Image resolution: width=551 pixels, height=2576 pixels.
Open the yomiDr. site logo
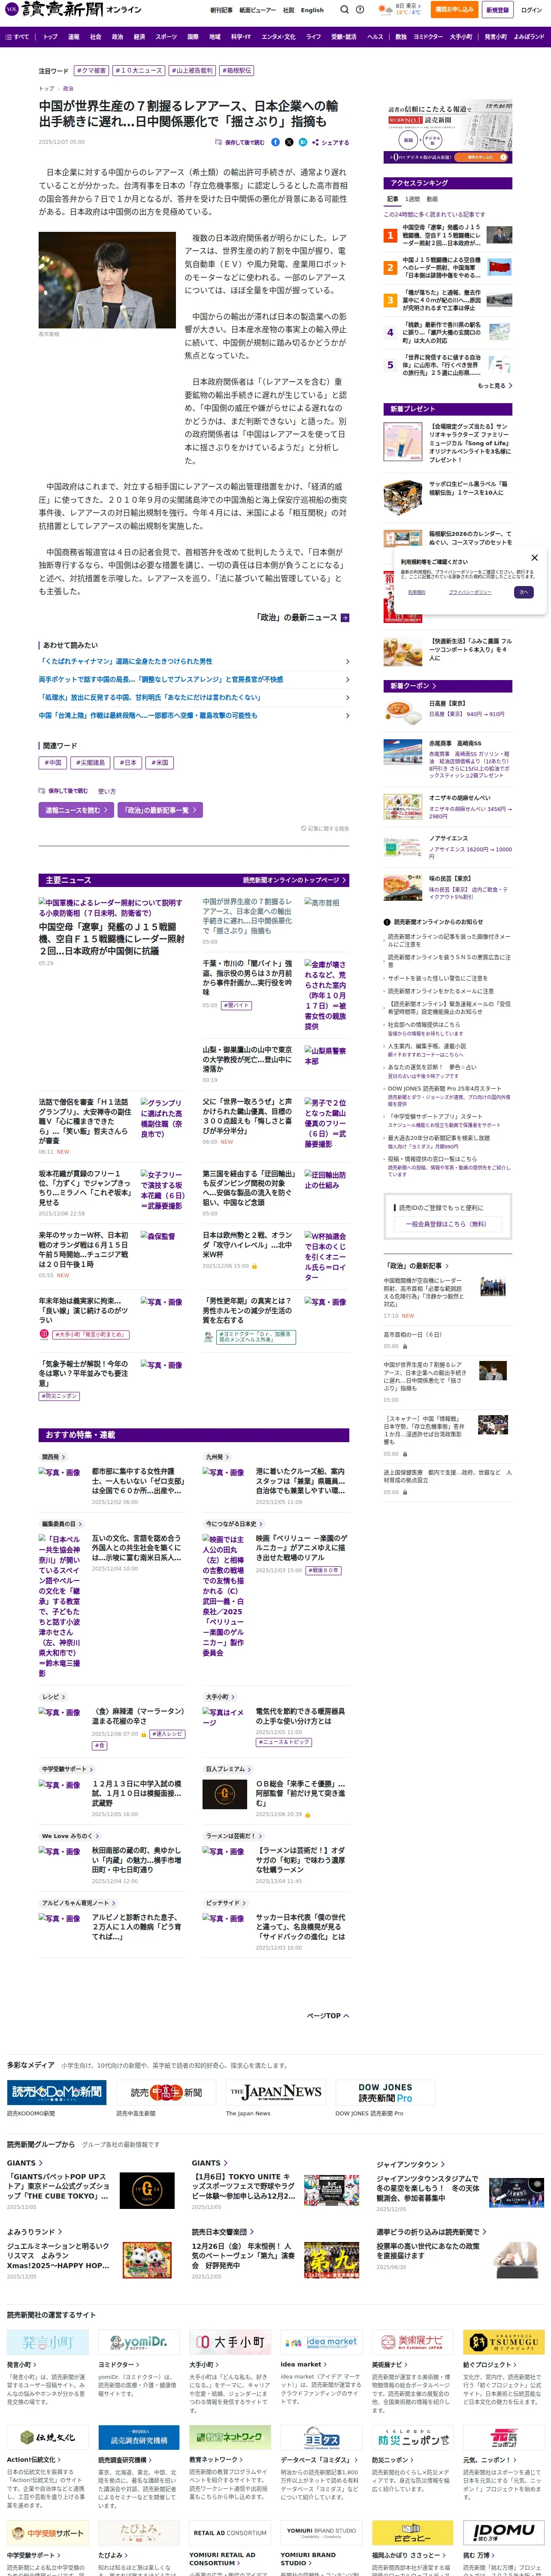[138, 2342]
